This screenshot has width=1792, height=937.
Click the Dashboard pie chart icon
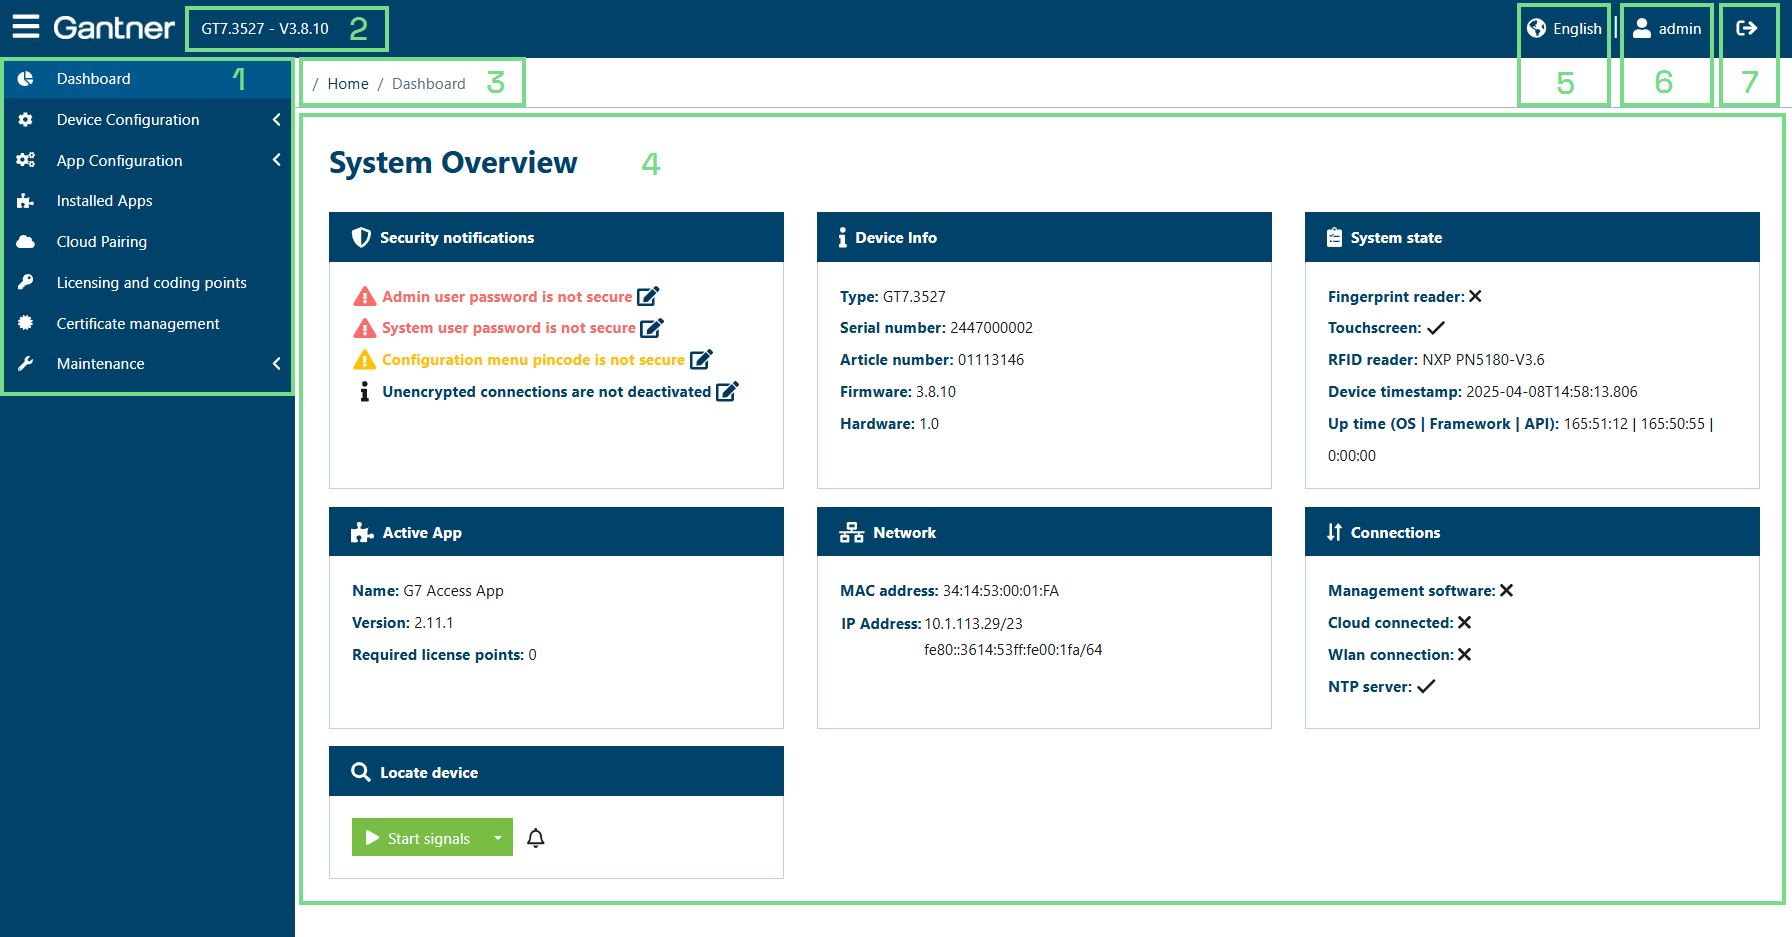point(26,79)
